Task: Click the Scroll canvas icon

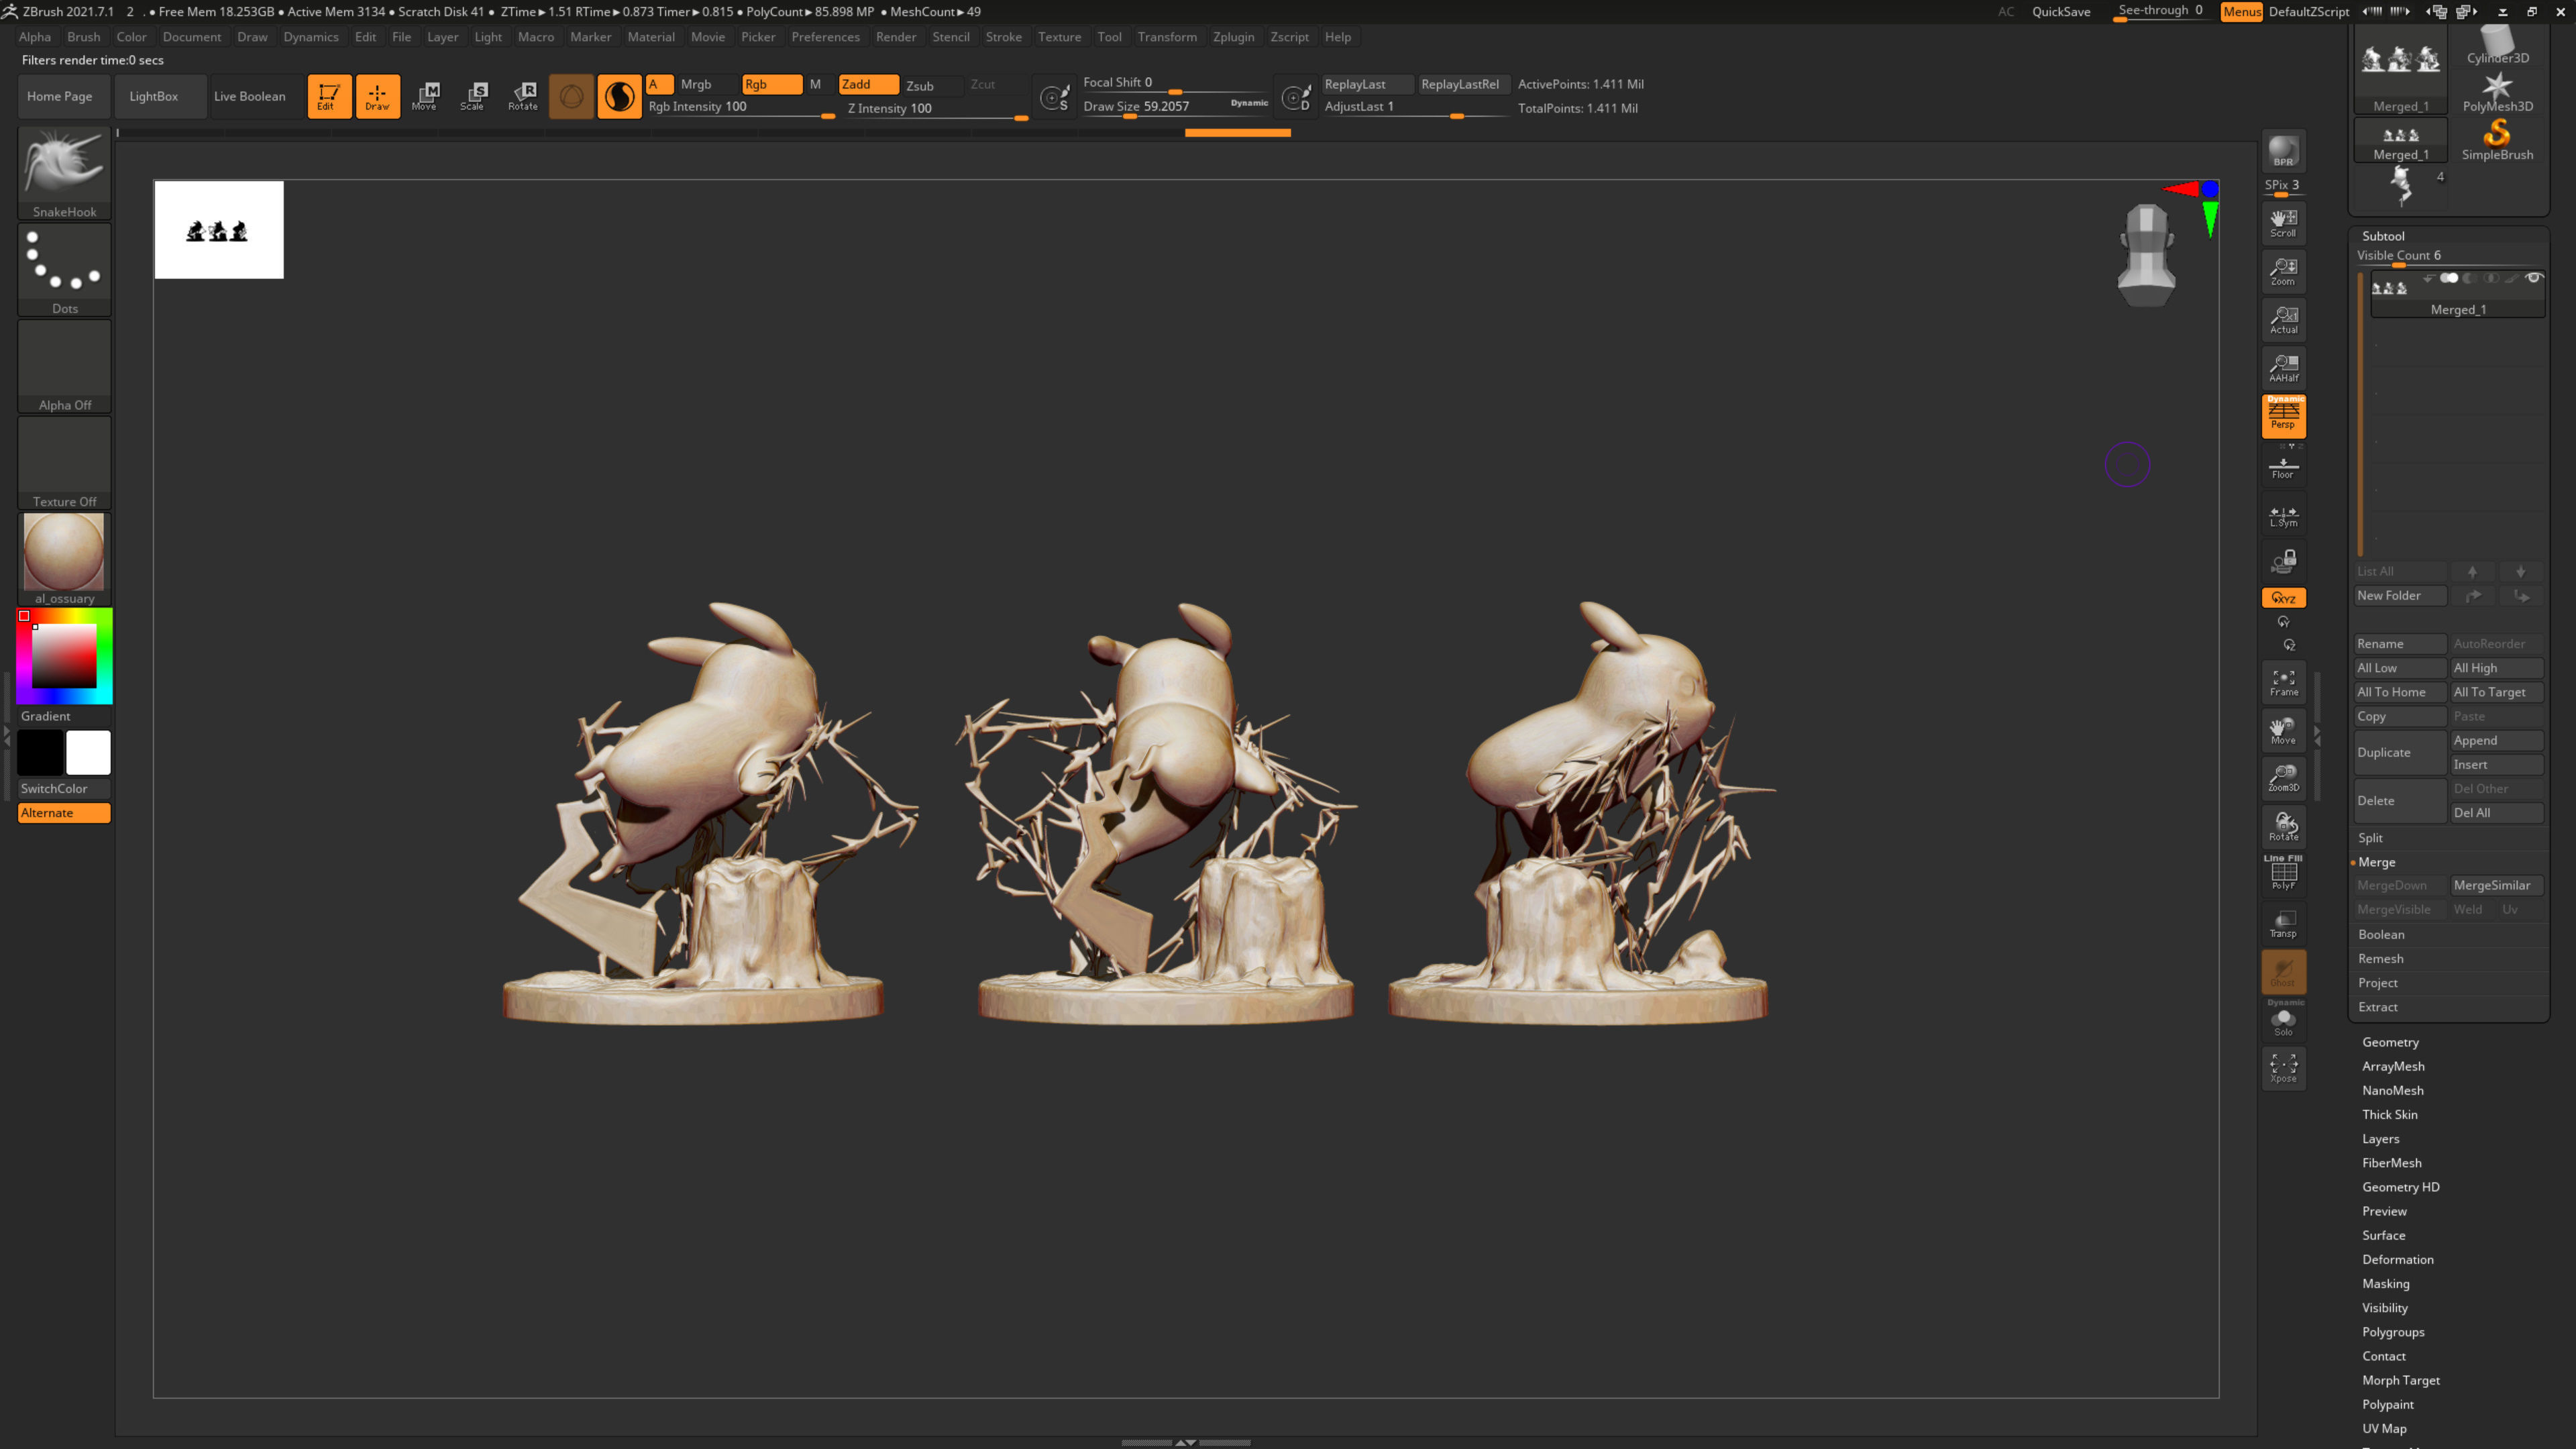Action: tap(2284, 223)
